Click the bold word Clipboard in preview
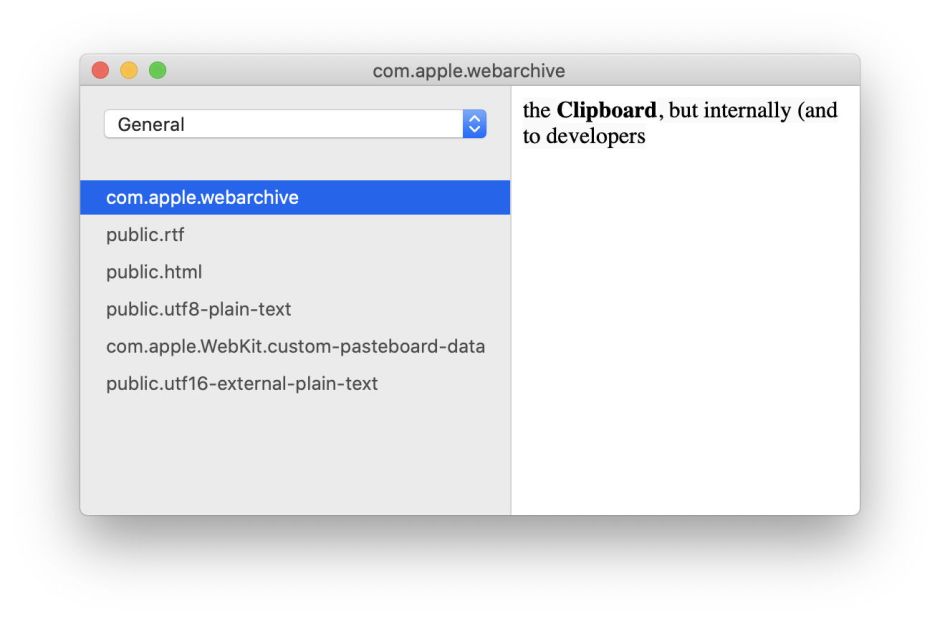The height and width of the screenshot is (621, 940). tap(606, 111)
